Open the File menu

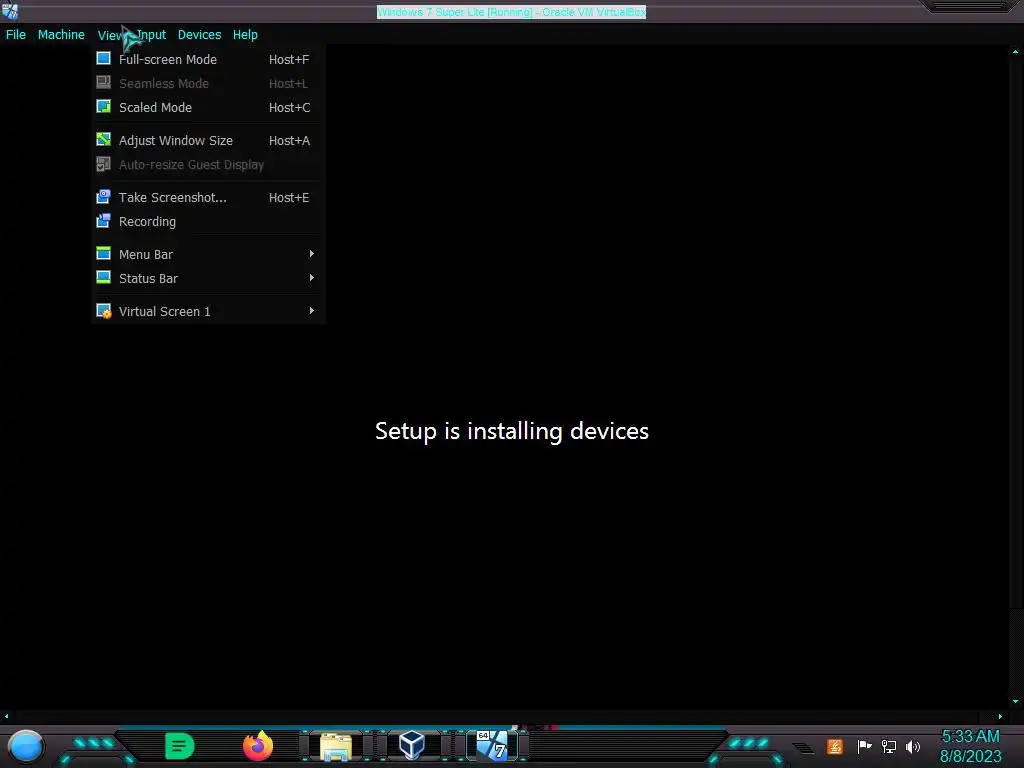coord(16,35)
